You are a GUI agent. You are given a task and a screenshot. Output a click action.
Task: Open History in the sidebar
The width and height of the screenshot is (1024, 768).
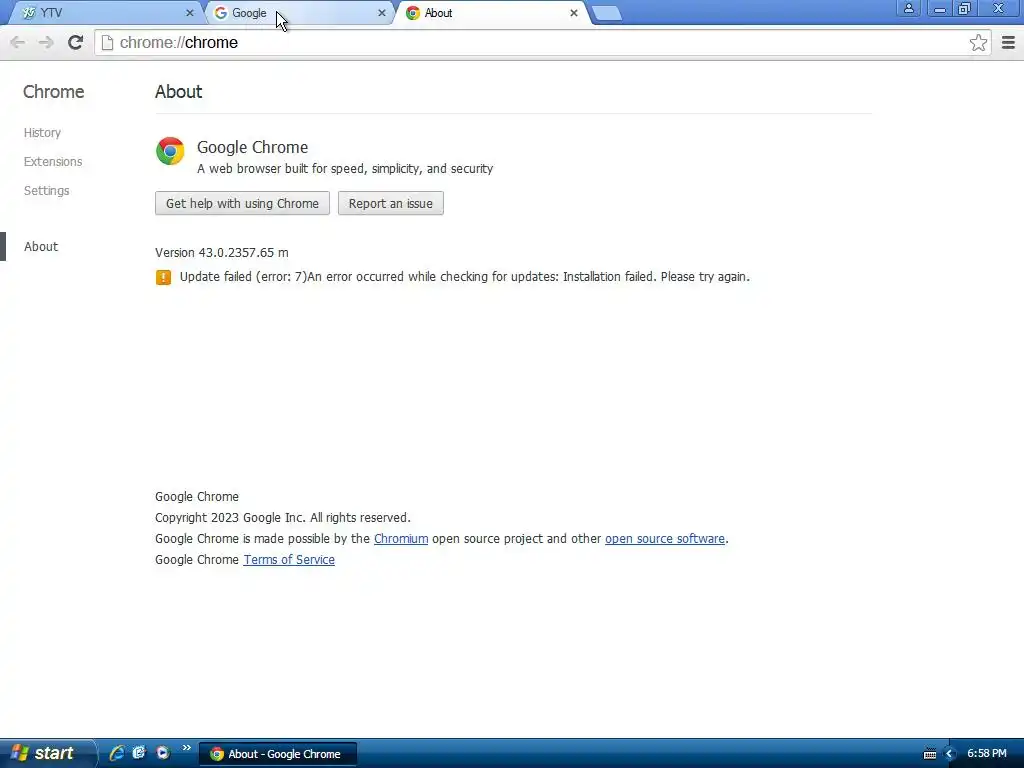[42, 133]
